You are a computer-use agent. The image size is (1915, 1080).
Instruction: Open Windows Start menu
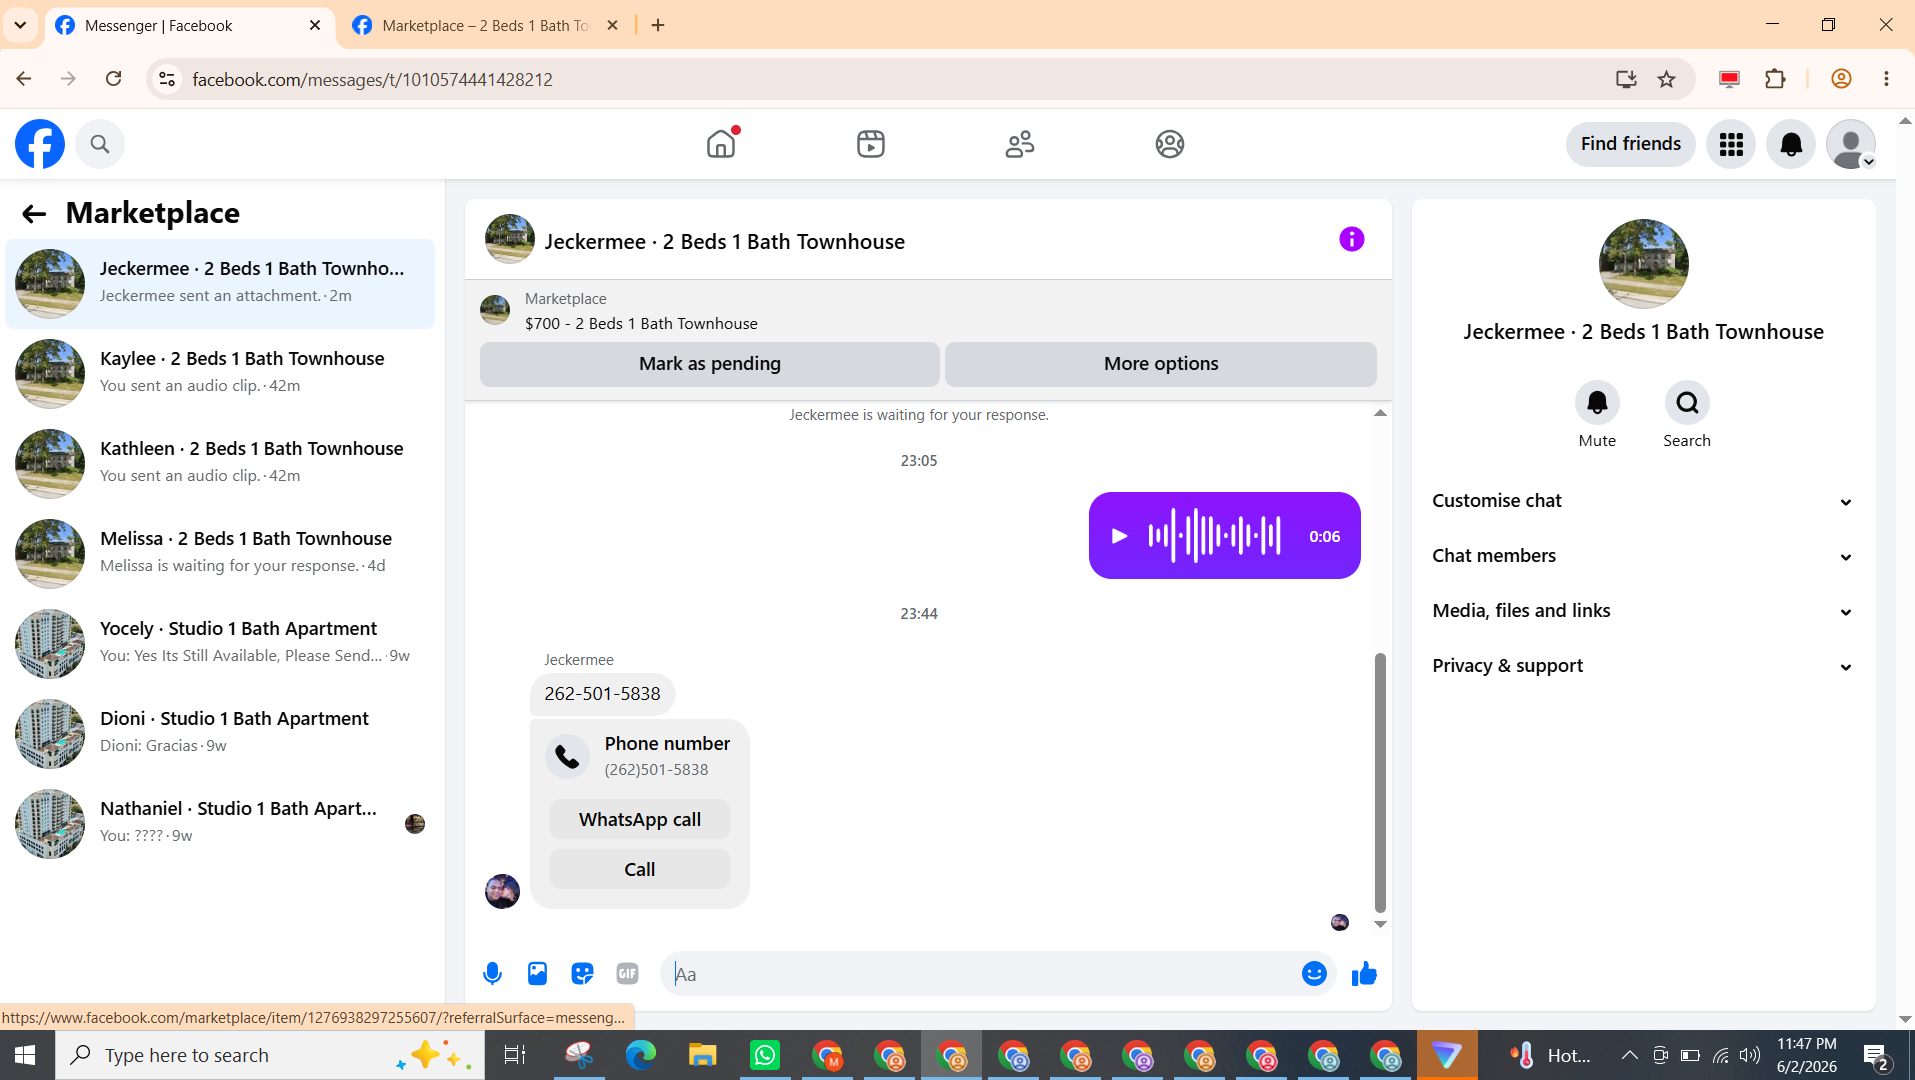coord(25,1055)
